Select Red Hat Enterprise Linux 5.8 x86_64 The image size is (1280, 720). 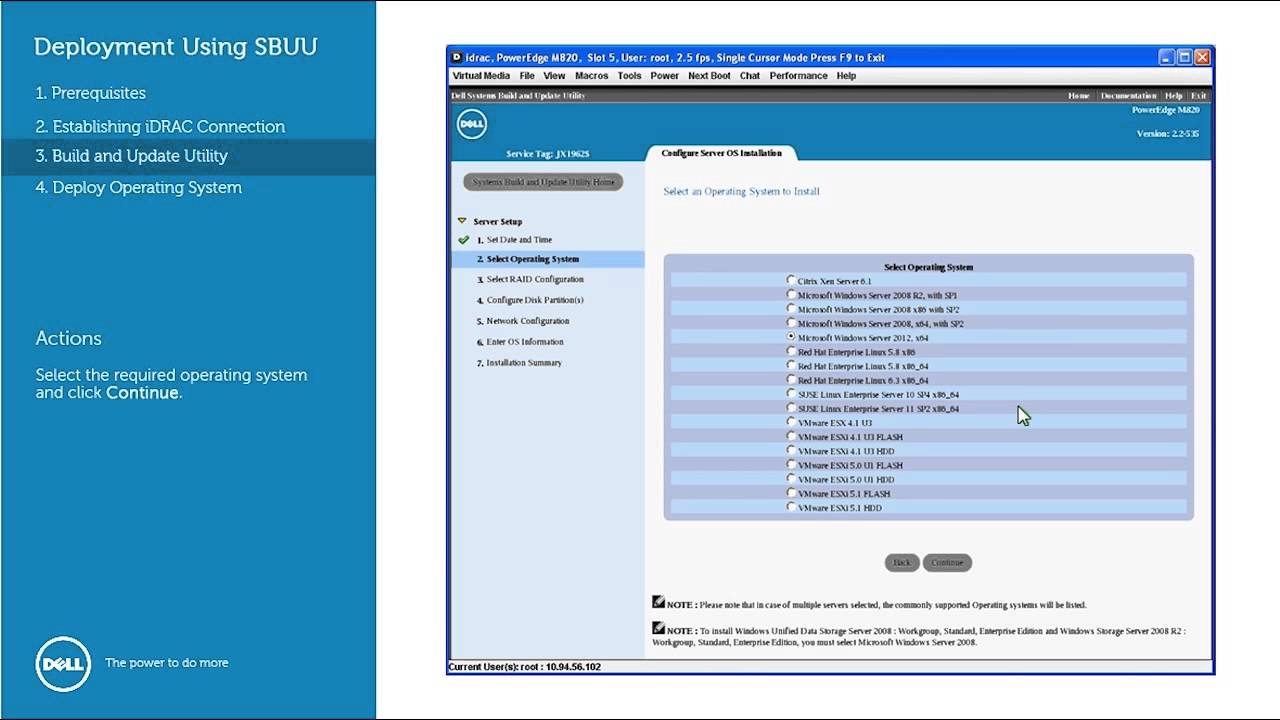tap(792, 366)
